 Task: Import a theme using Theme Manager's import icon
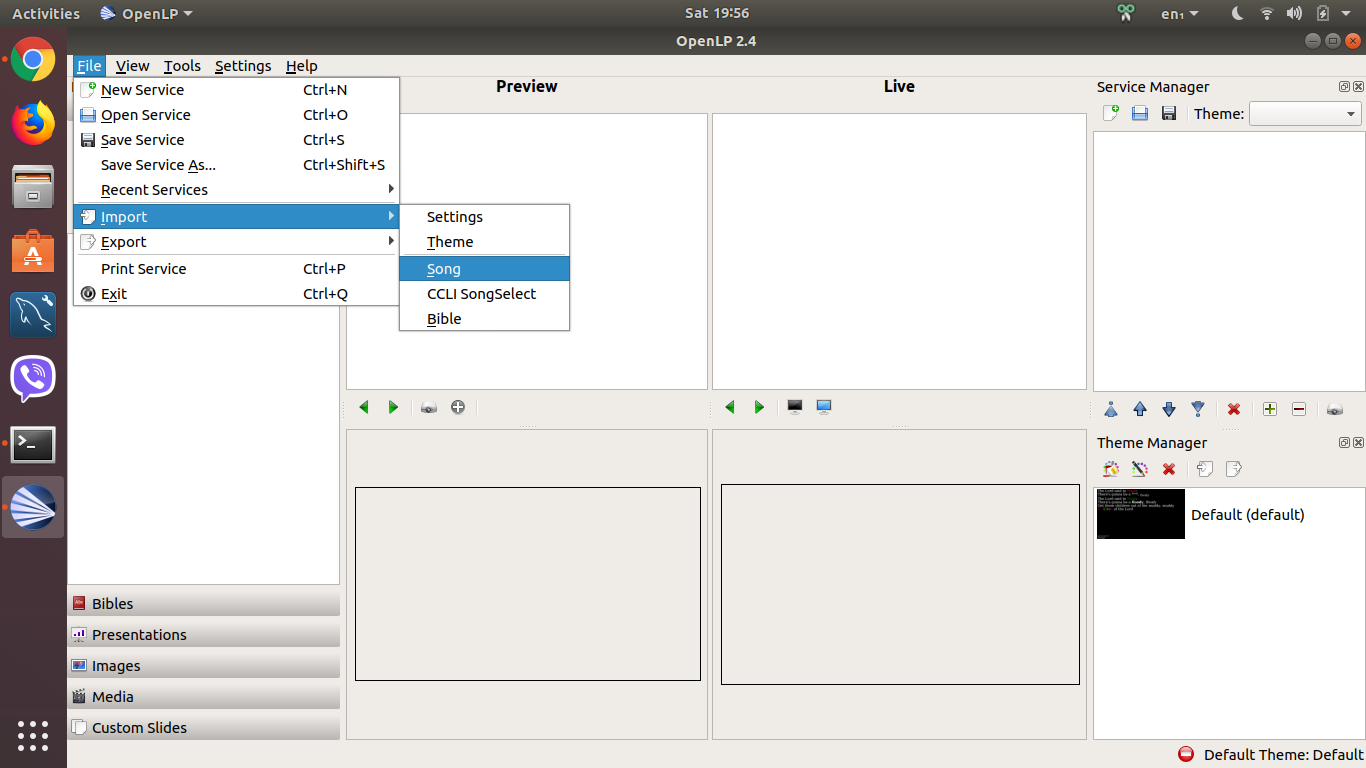[x=1205, y=469]
